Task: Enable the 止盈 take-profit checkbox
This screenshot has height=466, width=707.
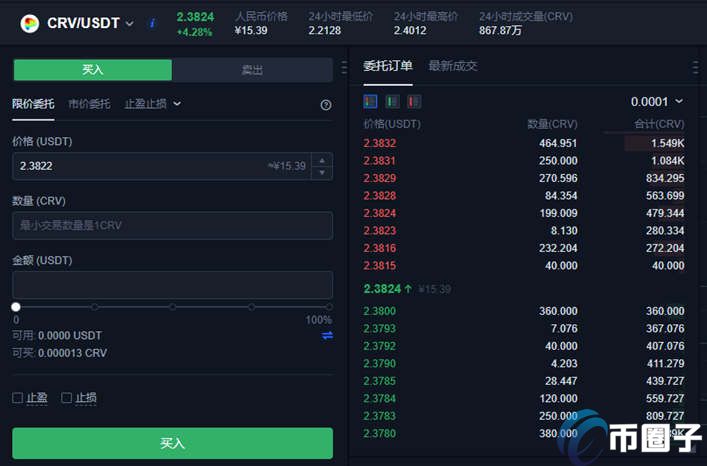Action: (x=18, y=397)
